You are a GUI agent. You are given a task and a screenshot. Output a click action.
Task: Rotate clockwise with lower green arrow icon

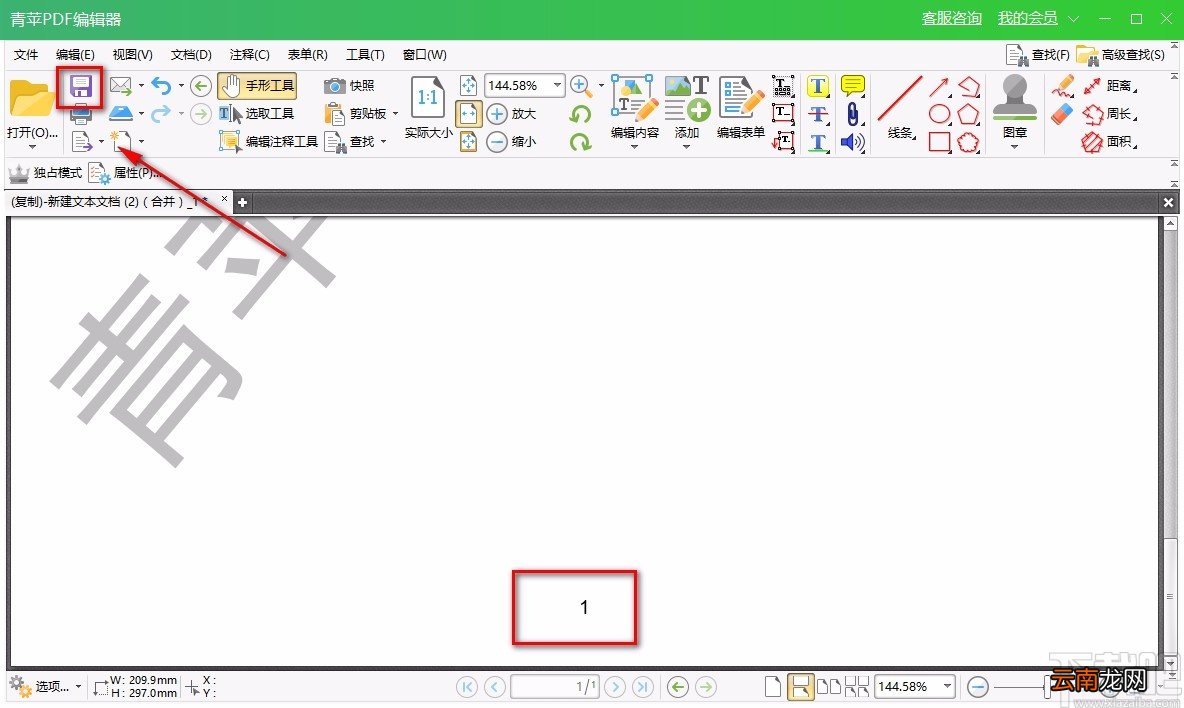coord(580,142)
